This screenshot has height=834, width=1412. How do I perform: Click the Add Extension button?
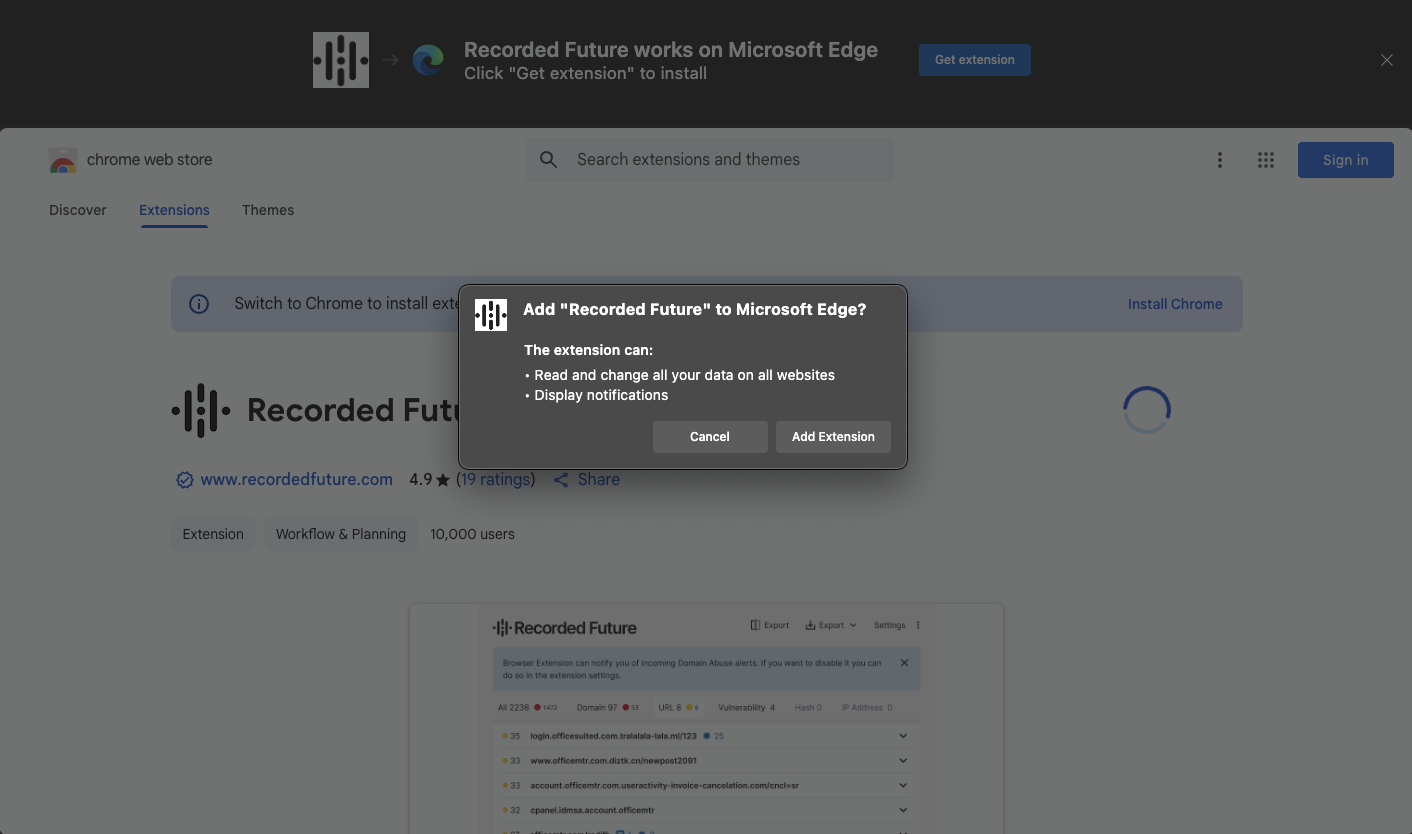(833, 437)
